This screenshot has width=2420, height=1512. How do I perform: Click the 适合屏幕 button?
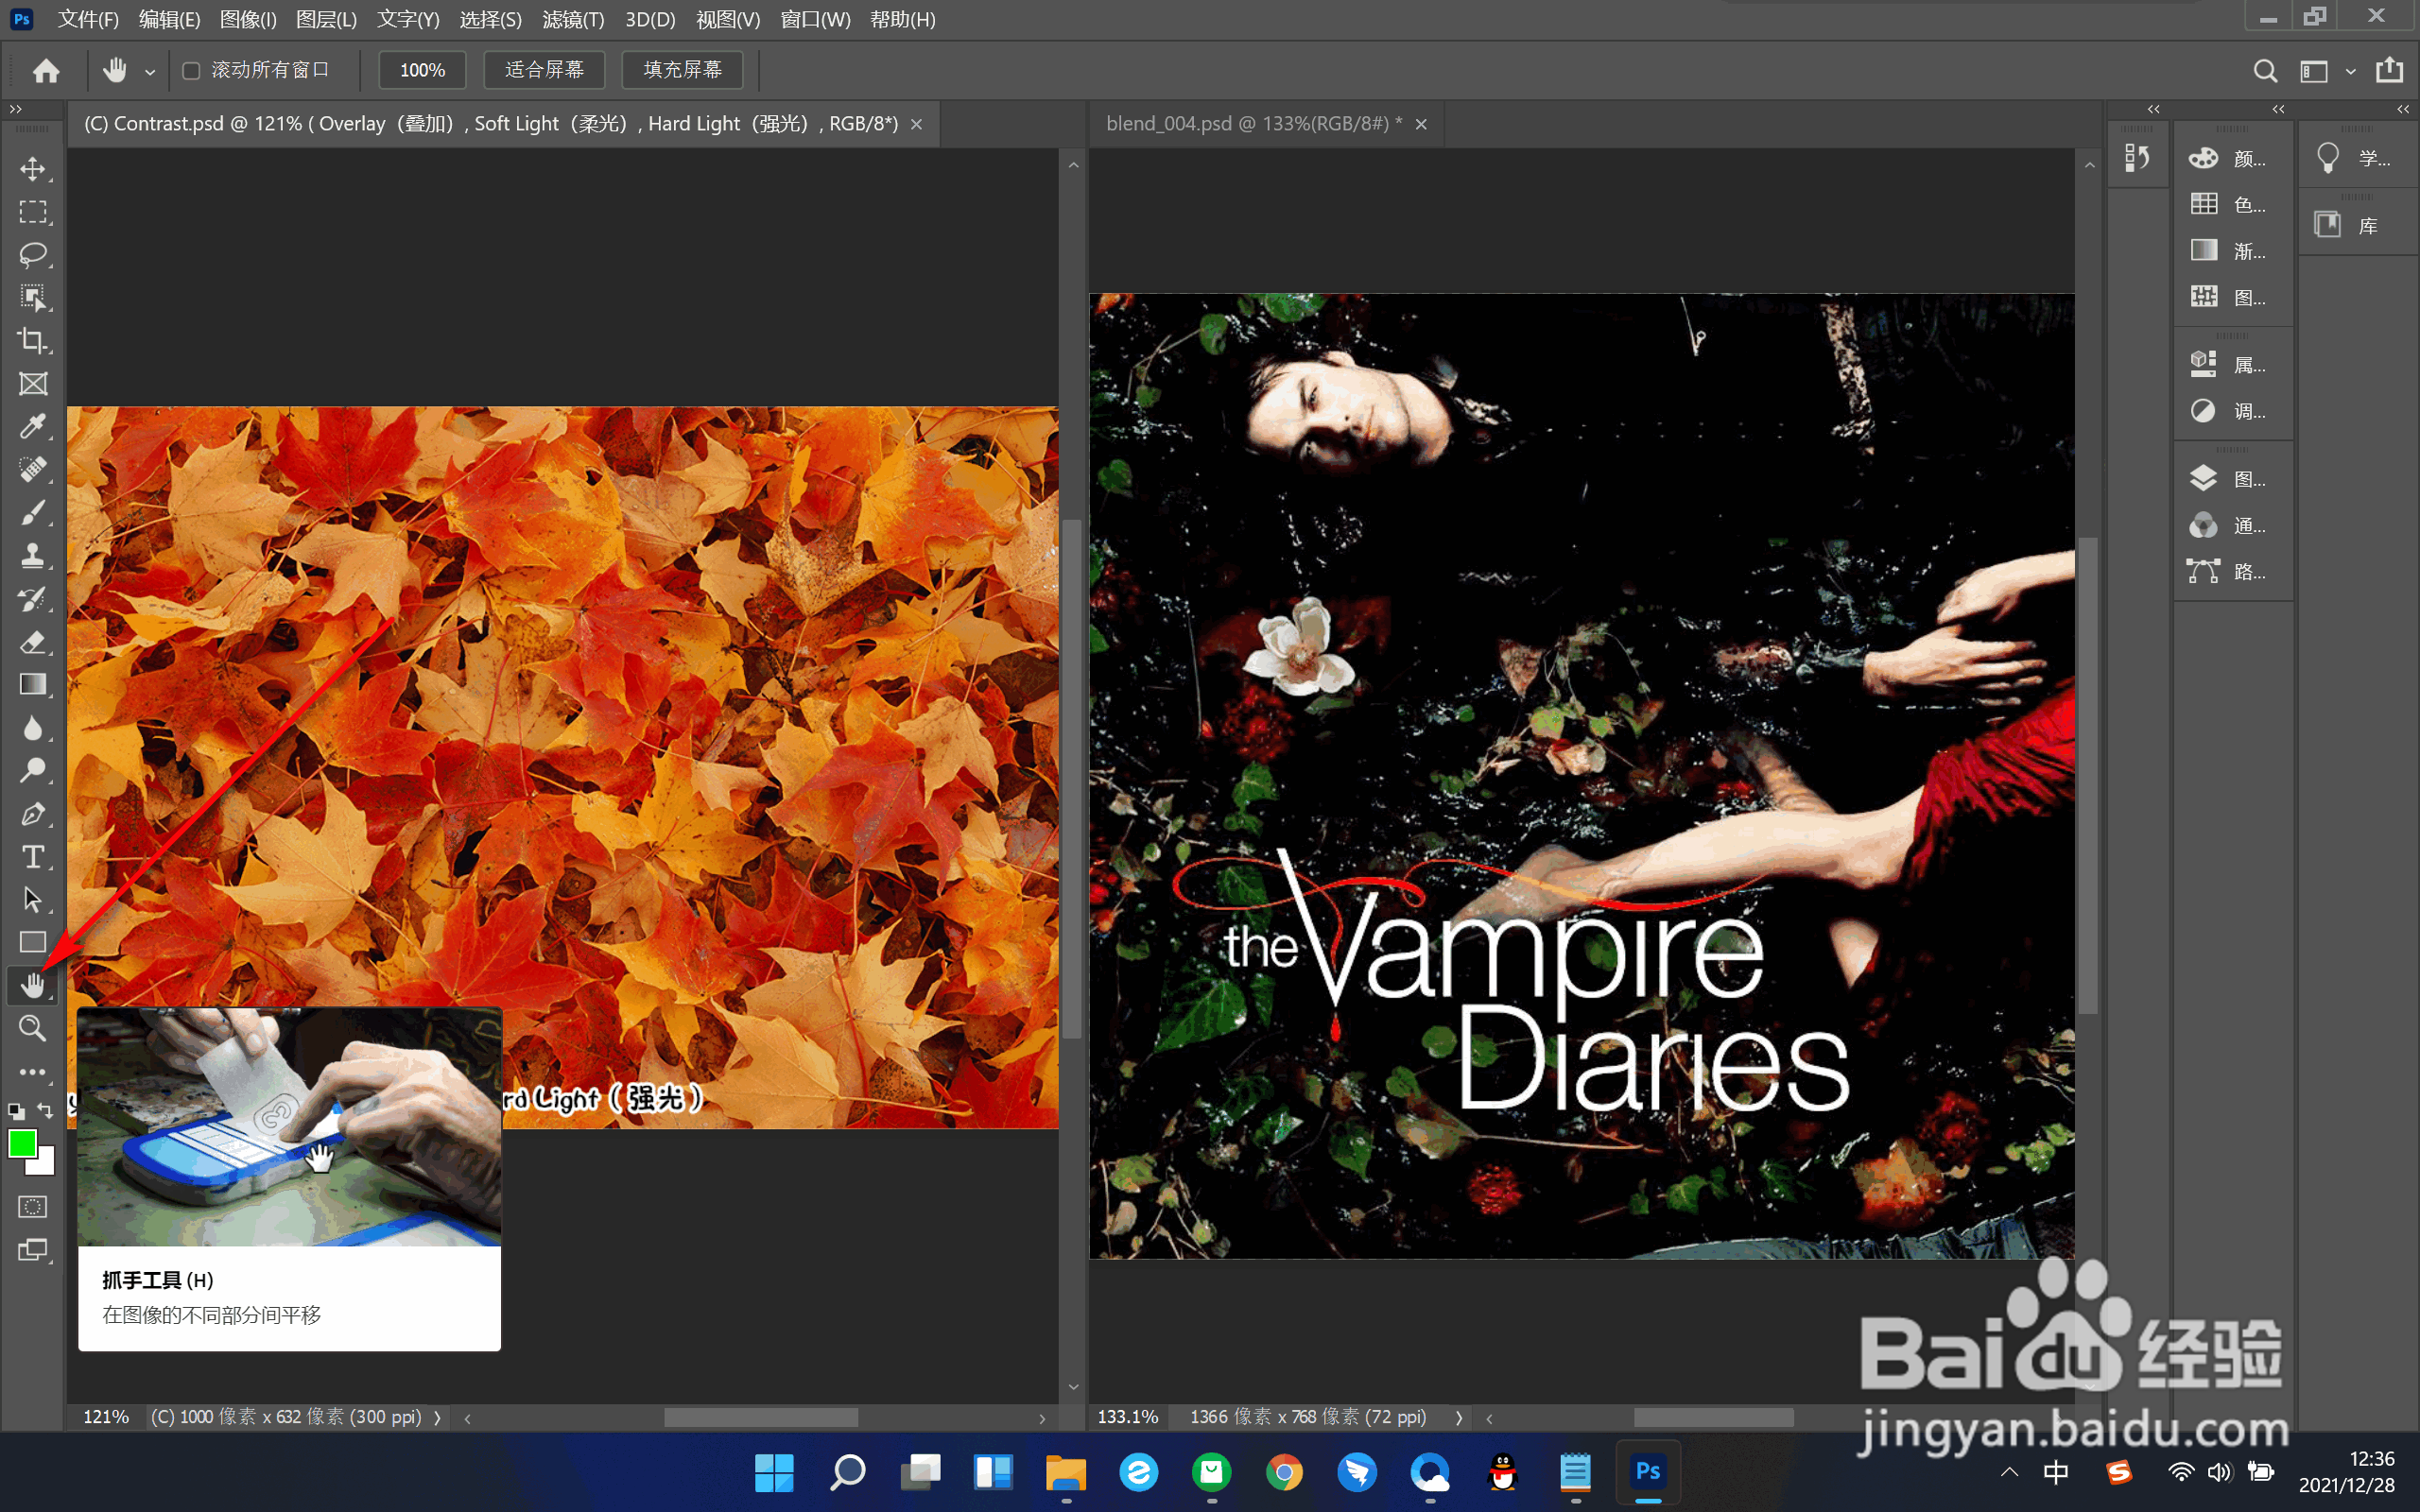tap(544, 70)
